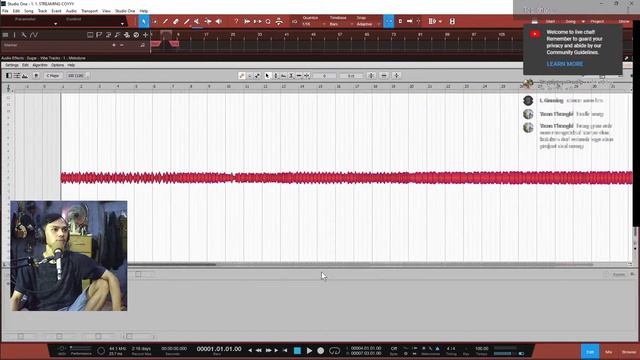The width and height of the screenshot is (640, 360).
Task: Select the Mute tool in top toolbar
Action: point(197,21)
